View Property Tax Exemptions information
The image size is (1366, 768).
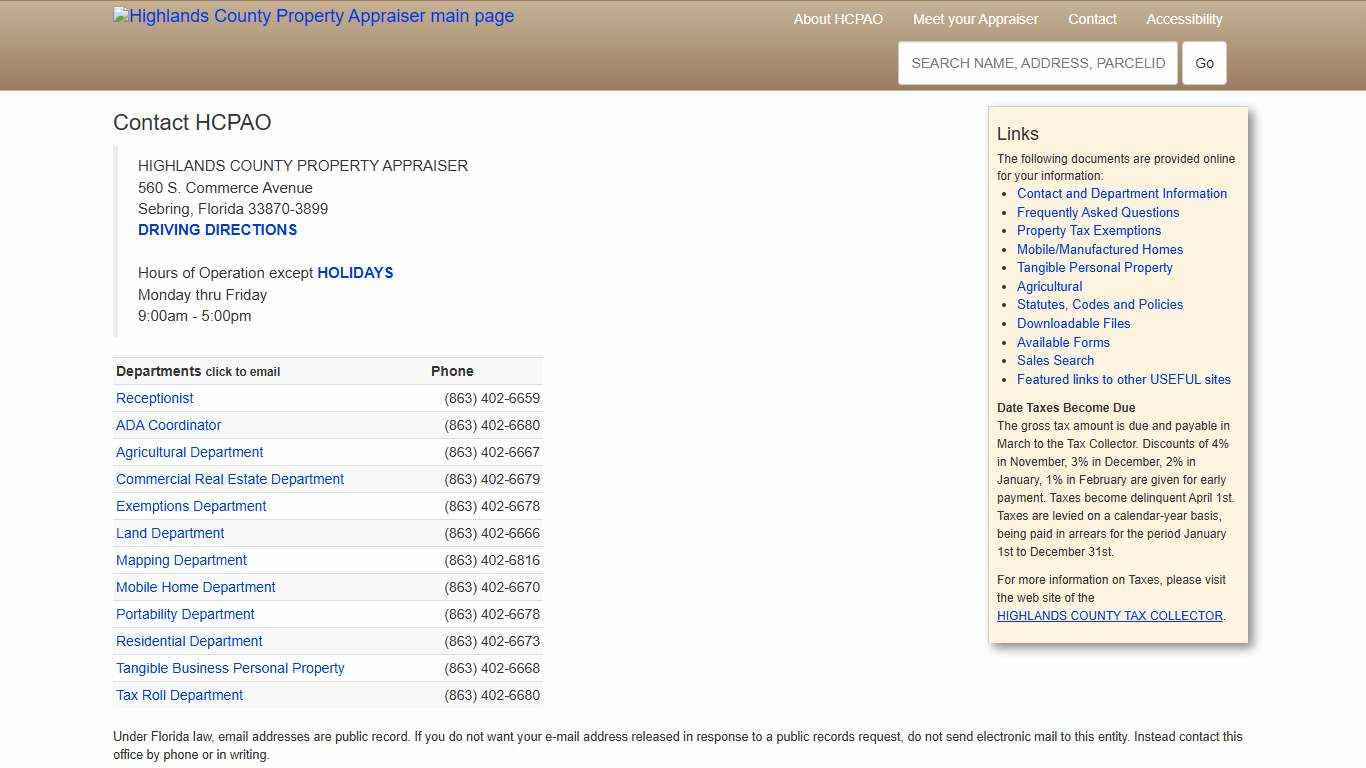1089,230
